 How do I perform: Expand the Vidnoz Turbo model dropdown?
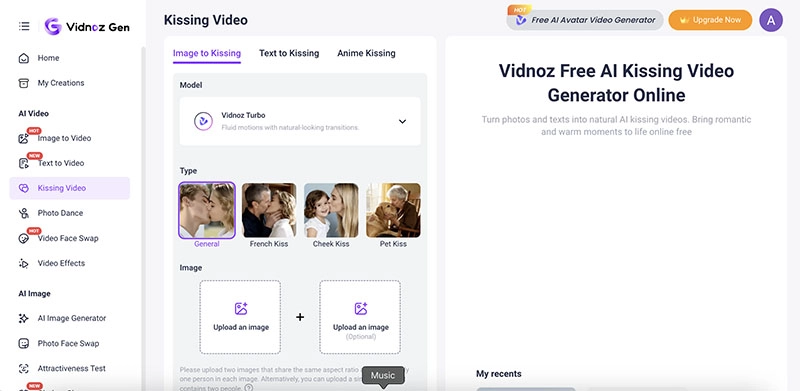point(403,121)
